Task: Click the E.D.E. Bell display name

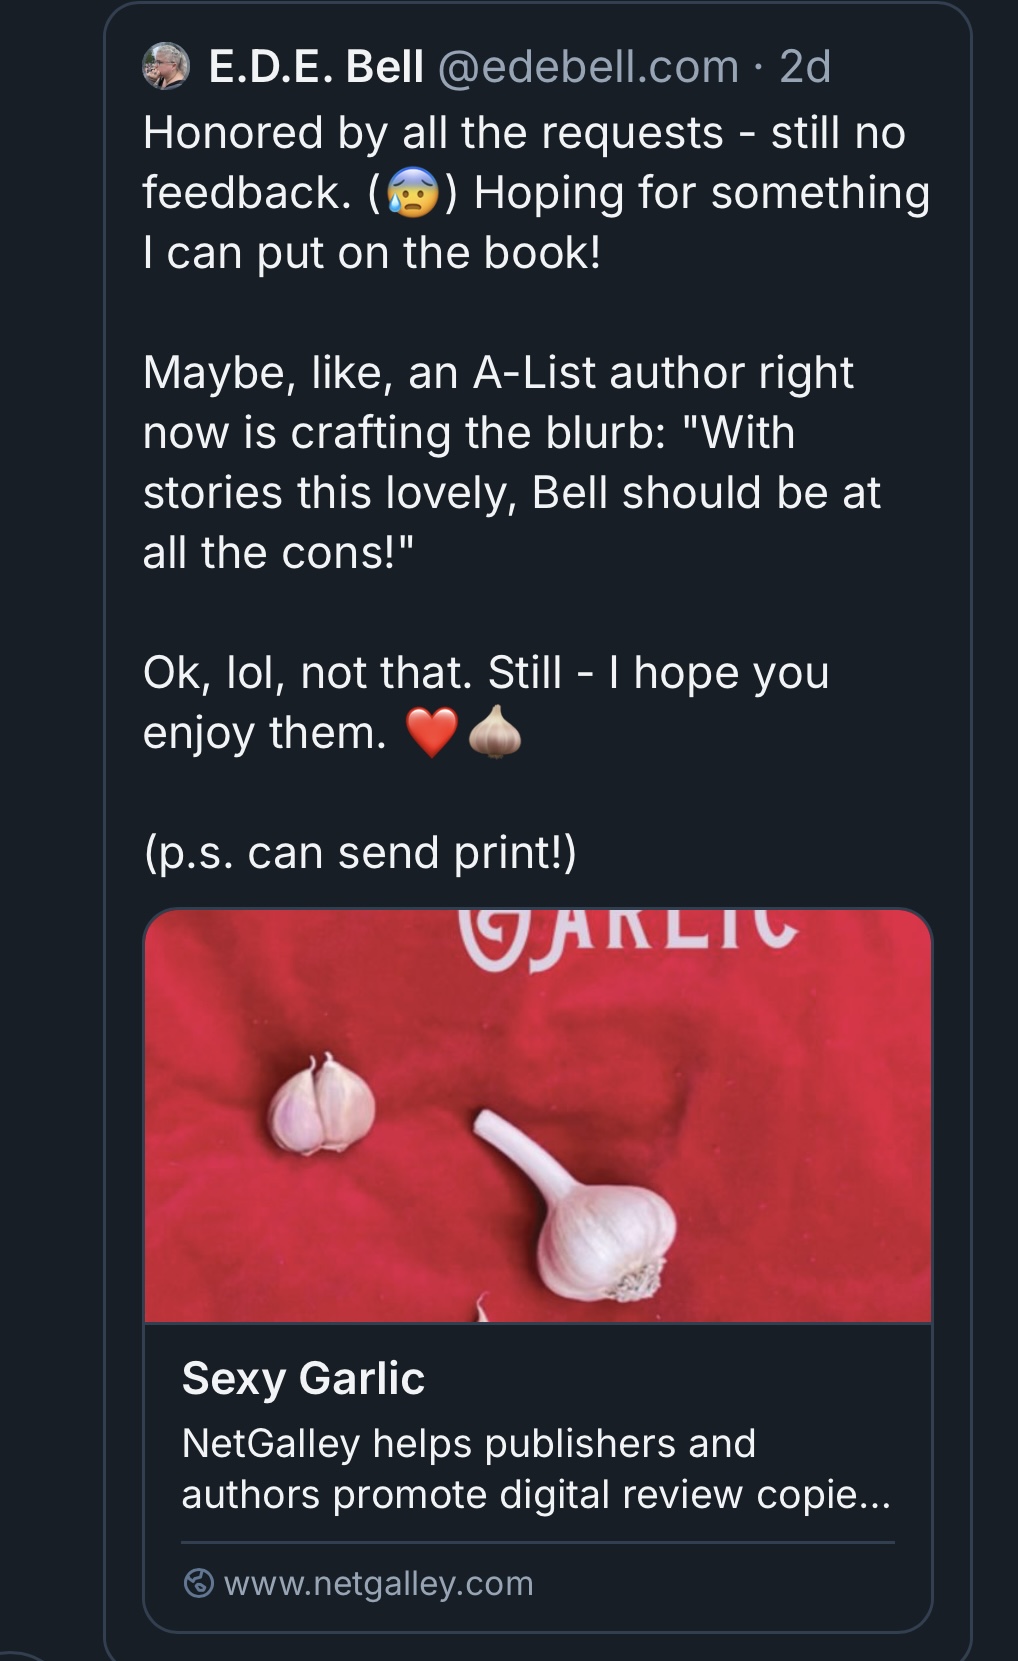Action: tap(317, 67)
